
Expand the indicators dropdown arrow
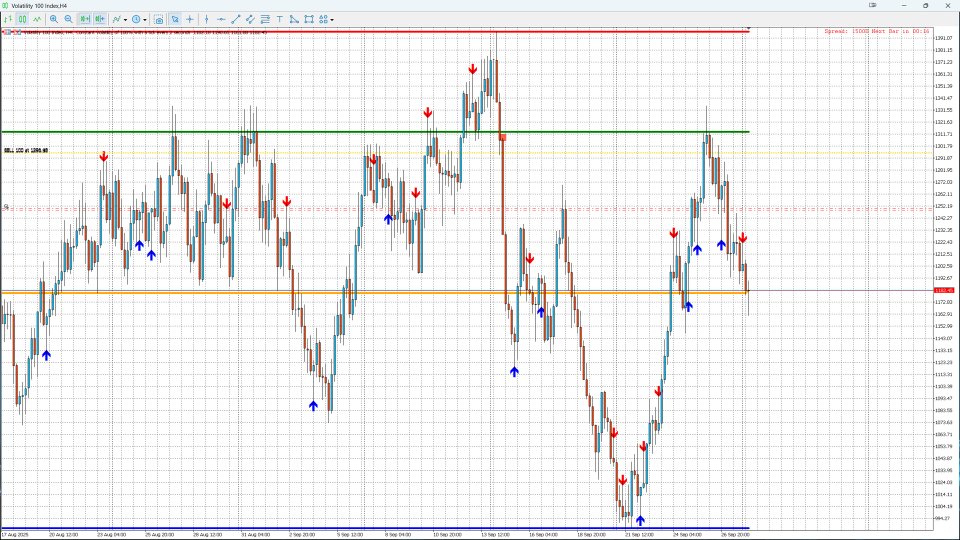tap(126, 20)
